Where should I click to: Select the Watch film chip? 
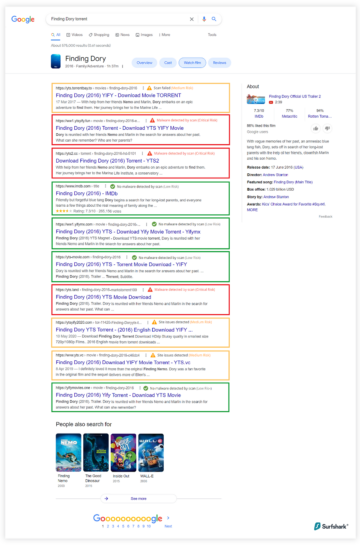point(193,63)
